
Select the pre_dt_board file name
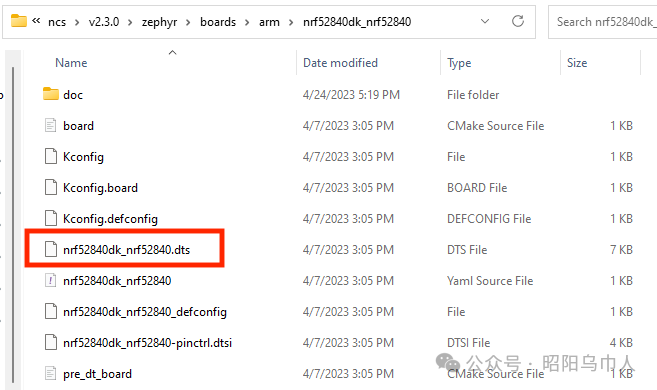pos(97,374)
